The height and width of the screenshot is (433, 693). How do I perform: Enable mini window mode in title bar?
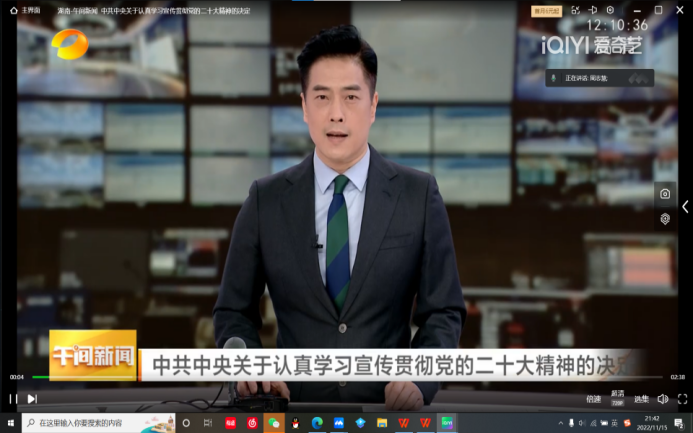coord(593,10)
